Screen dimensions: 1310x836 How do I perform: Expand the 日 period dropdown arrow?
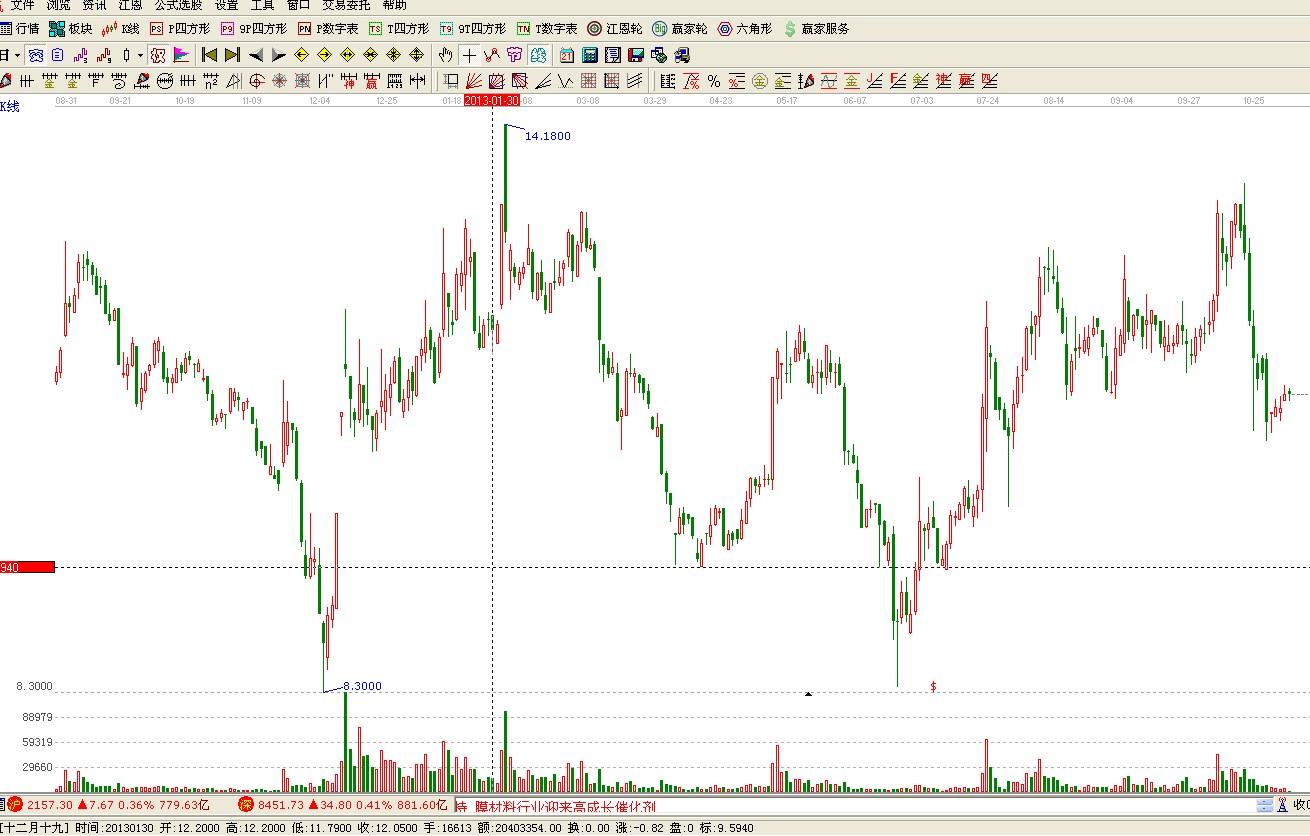17,55
